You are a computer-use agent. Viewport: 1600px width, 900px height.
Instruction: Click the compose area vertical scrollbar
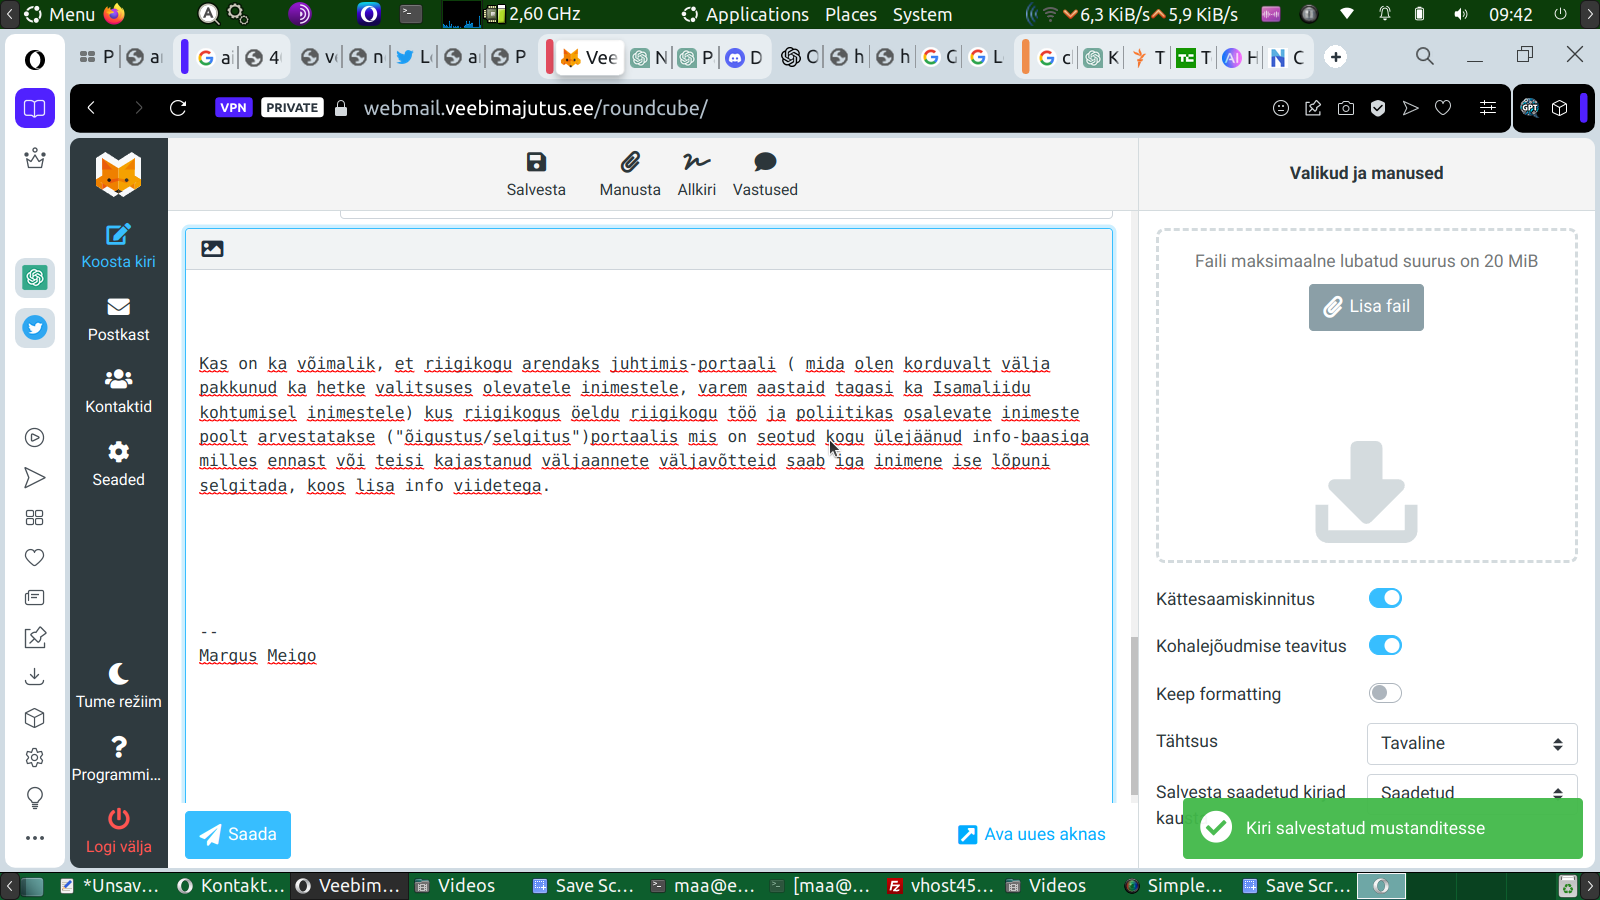pos(1134,716)
